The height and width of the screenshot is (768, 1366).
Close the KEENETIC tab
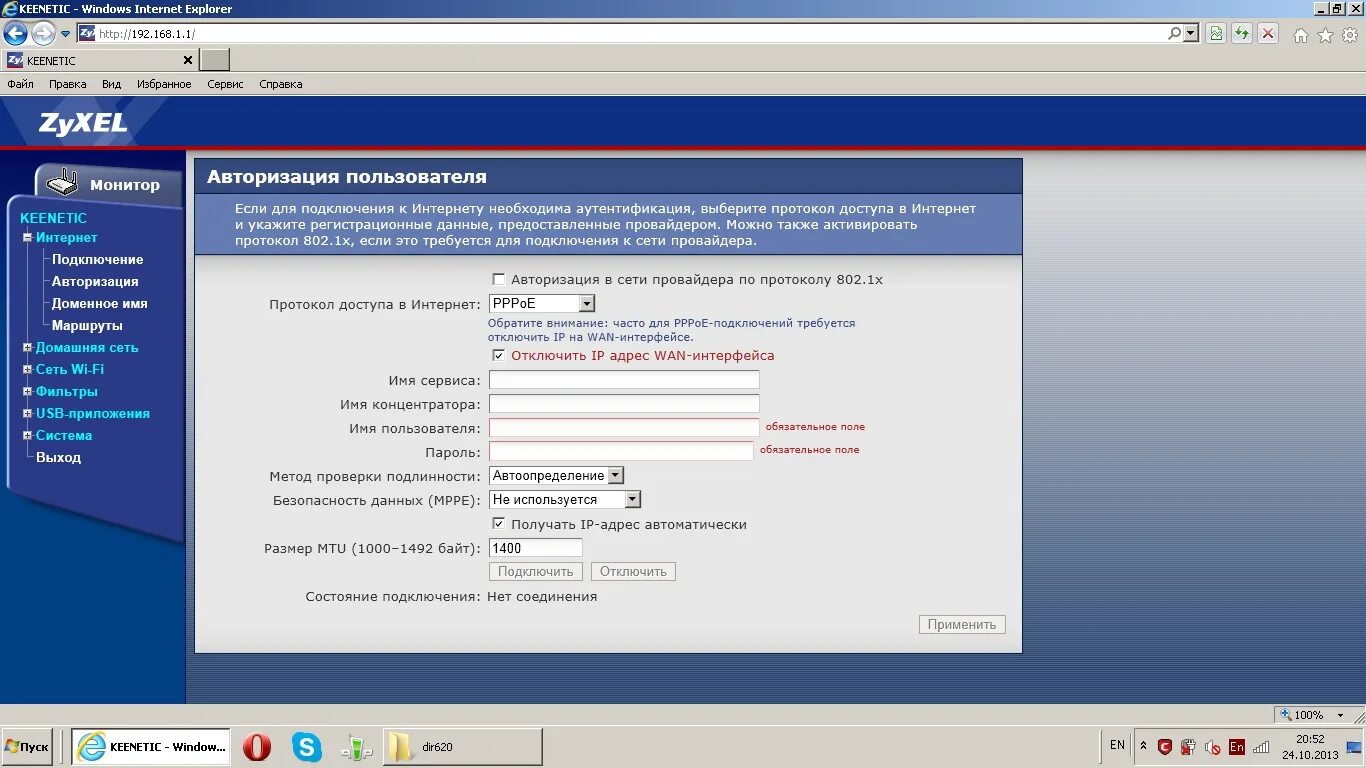point(187,60)
